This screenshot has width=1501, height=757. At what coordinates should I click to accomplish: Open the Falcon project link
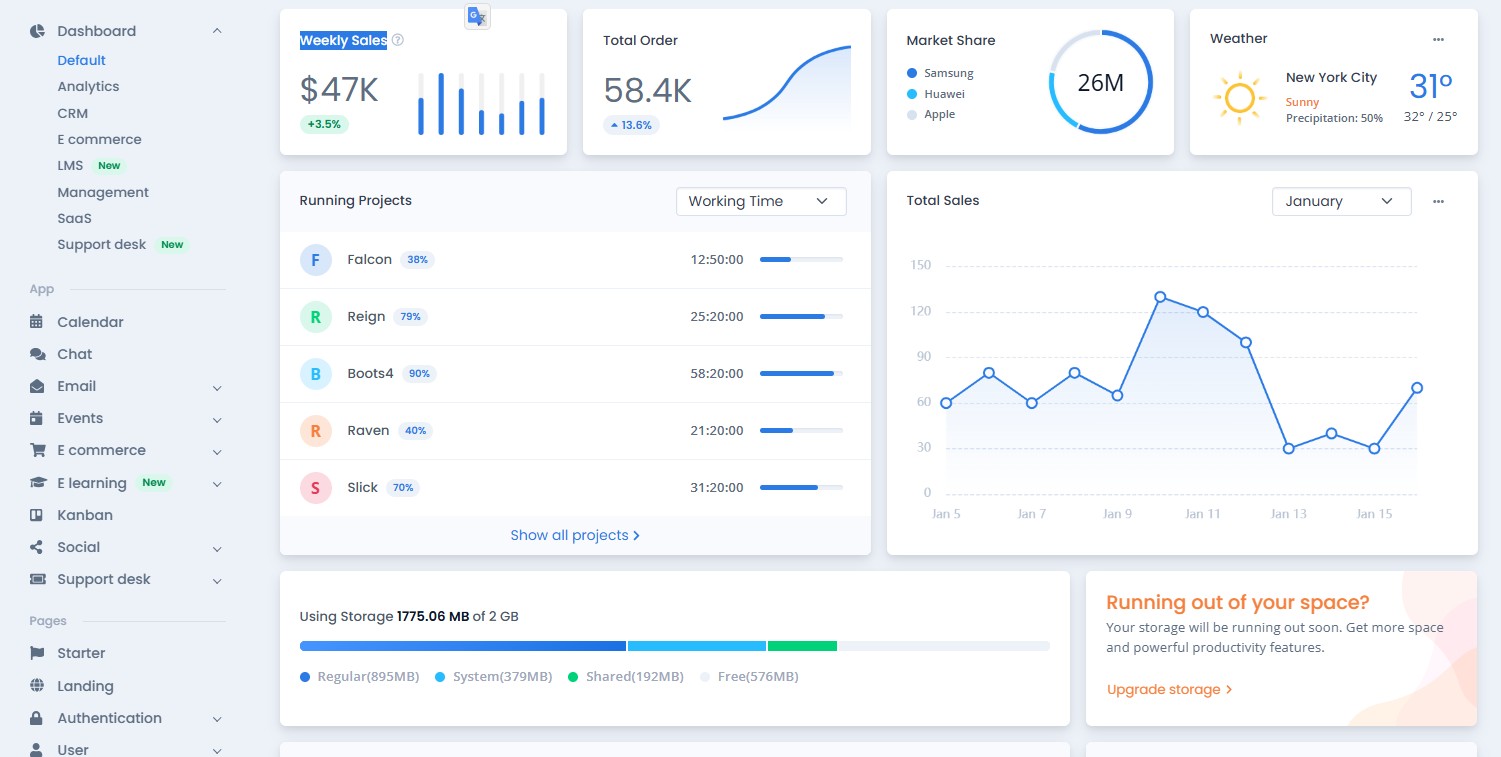(x=369, y=259)
